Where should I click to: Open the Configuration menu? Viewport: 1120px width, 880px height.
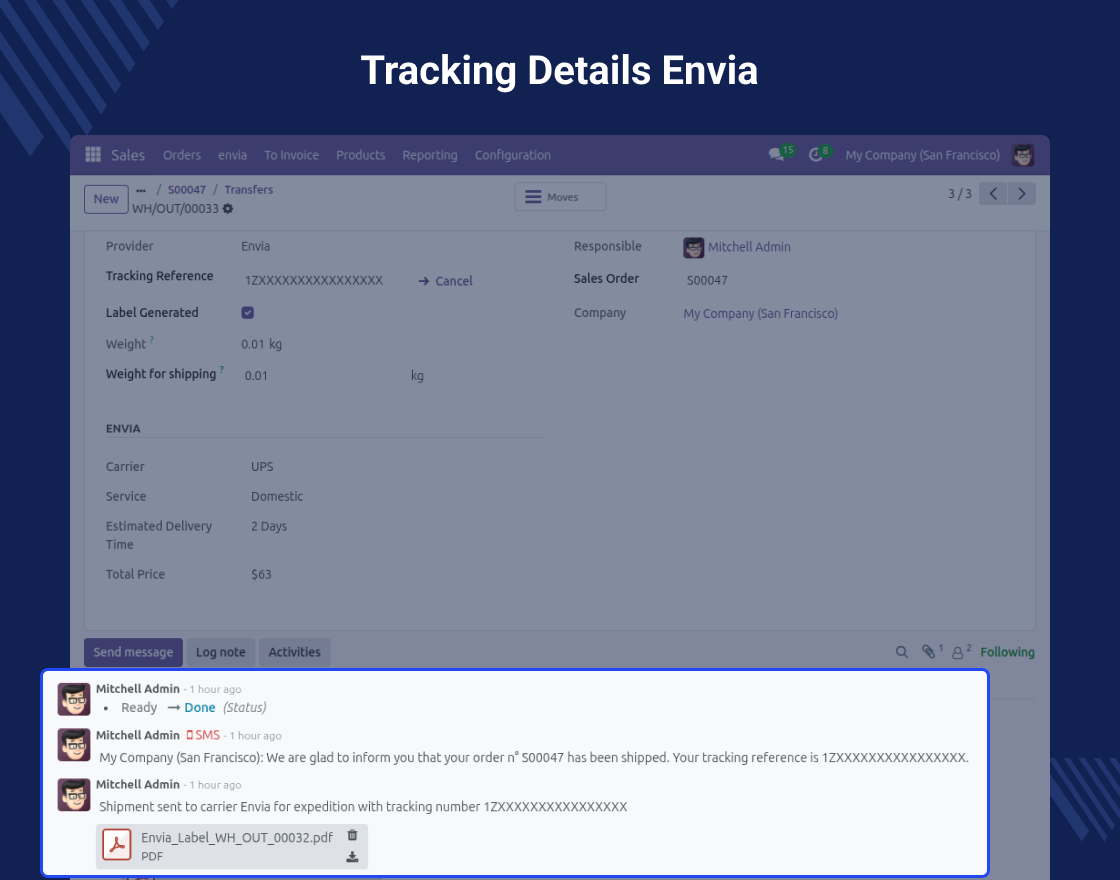512,155
